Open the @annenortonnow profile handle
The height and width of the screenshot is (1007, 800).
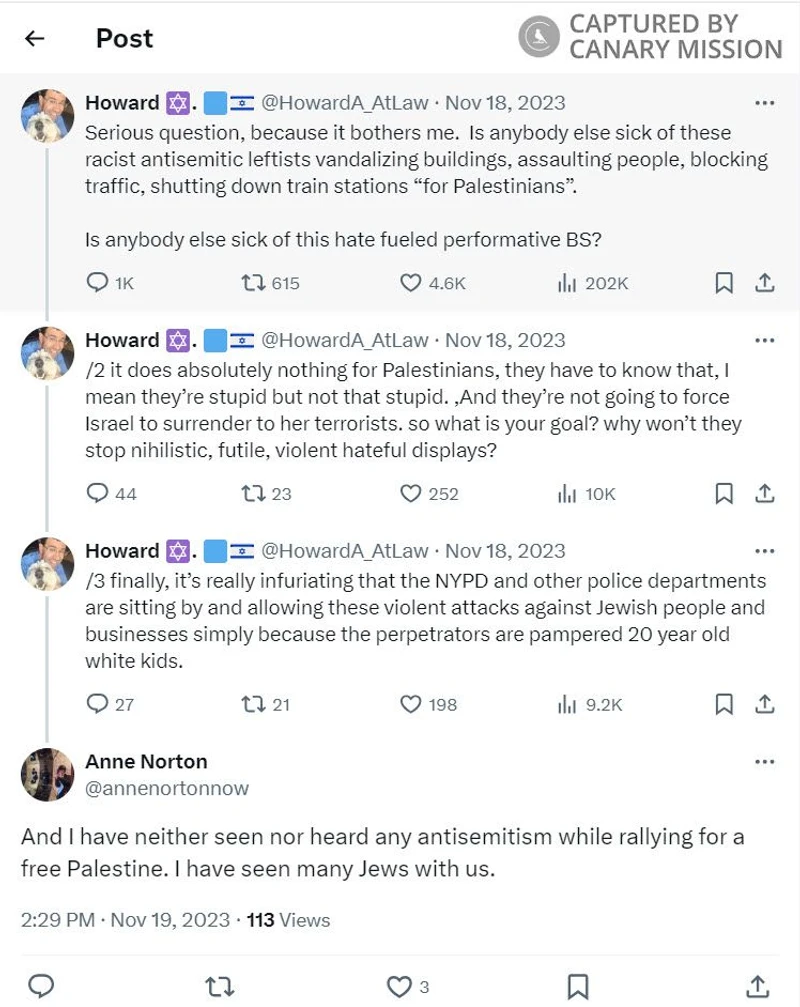click(x=167, y=789)
